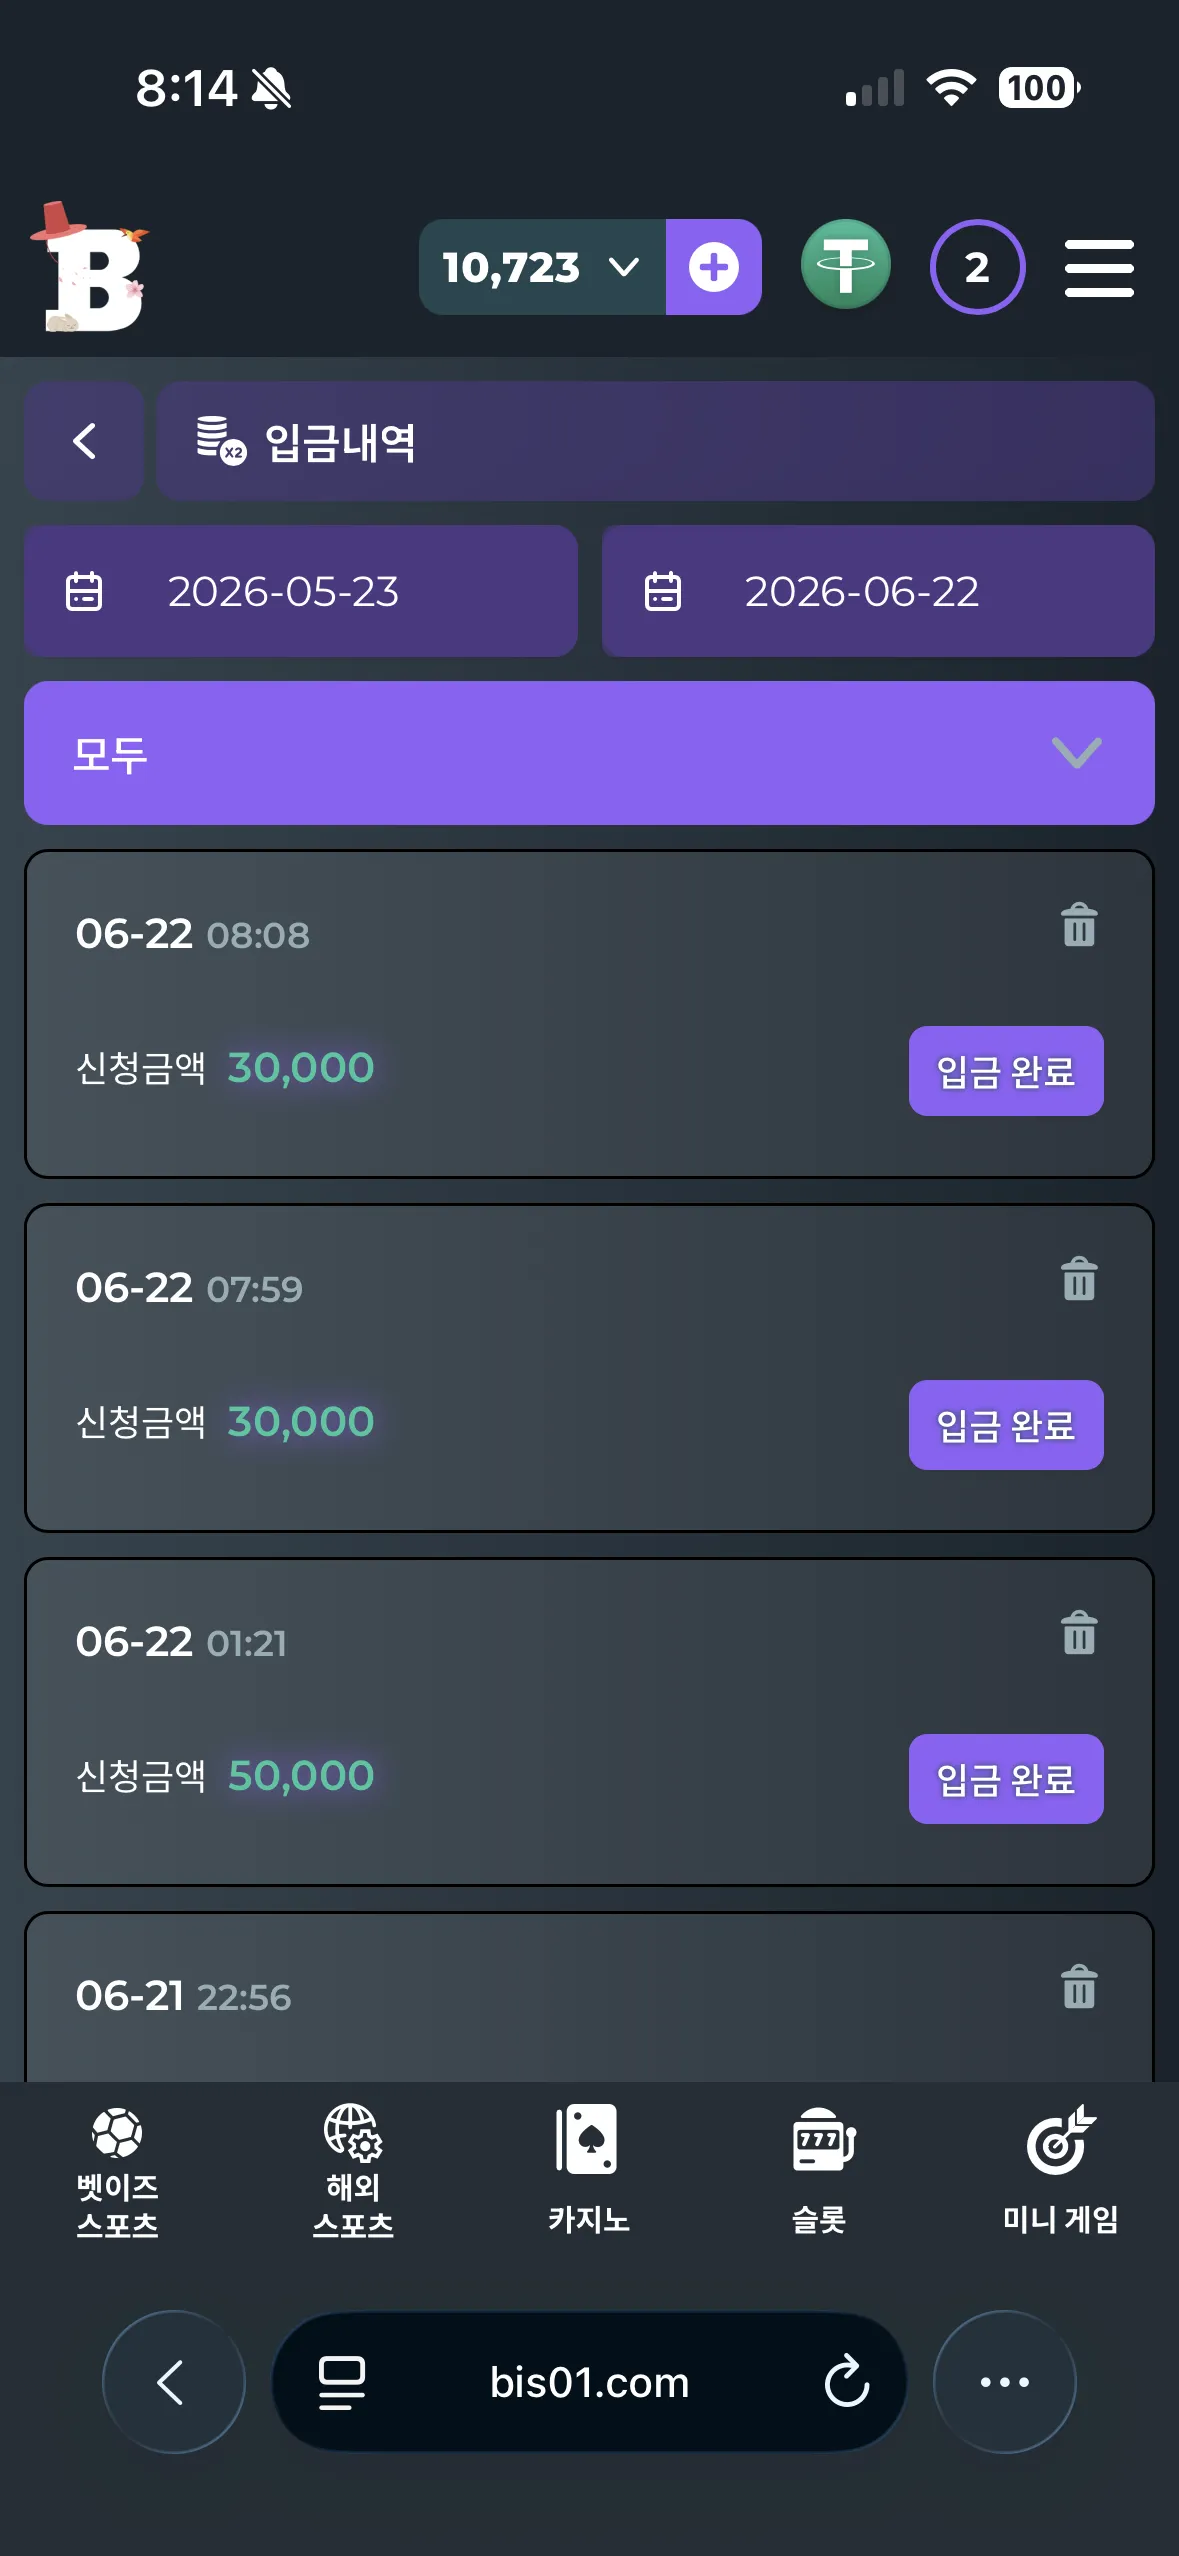Go to the B logo home
This screenshot has height=2556, width=1179.
(x=89, y=267)
